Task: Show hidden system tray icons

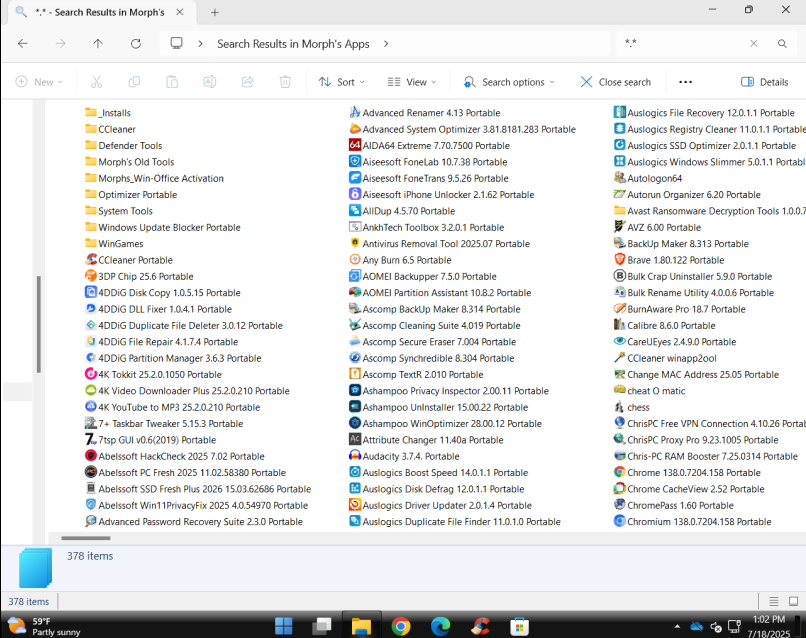Action: (x=677, y=626)
